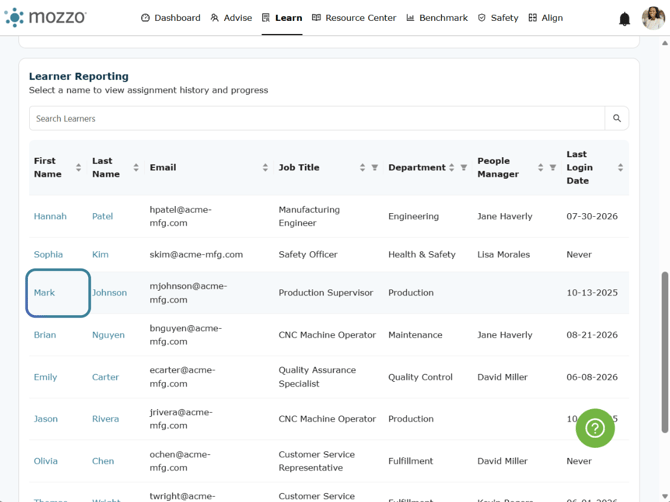The image size is (670, 502).
Task: Click the Chen last name link
Action: coord(103,461)
